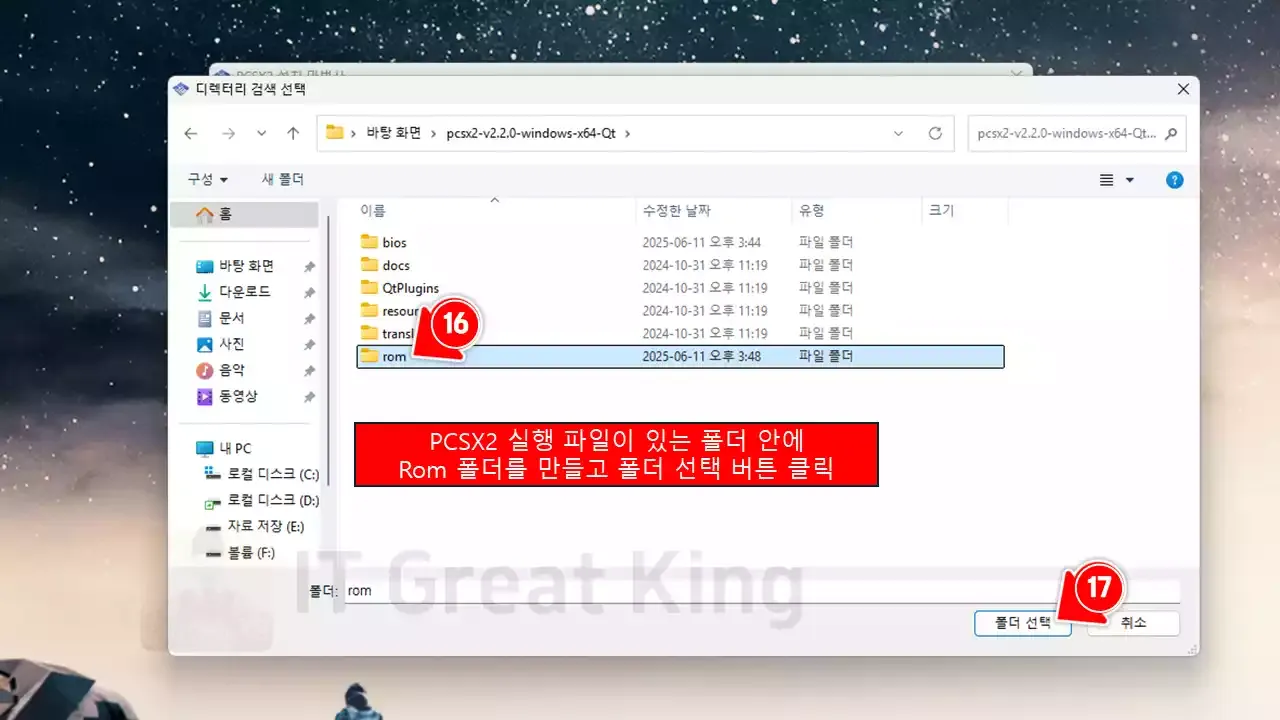The image size is (1280, 720).
Task: Click the docs folder icon
Action: (x=369, y=265)
